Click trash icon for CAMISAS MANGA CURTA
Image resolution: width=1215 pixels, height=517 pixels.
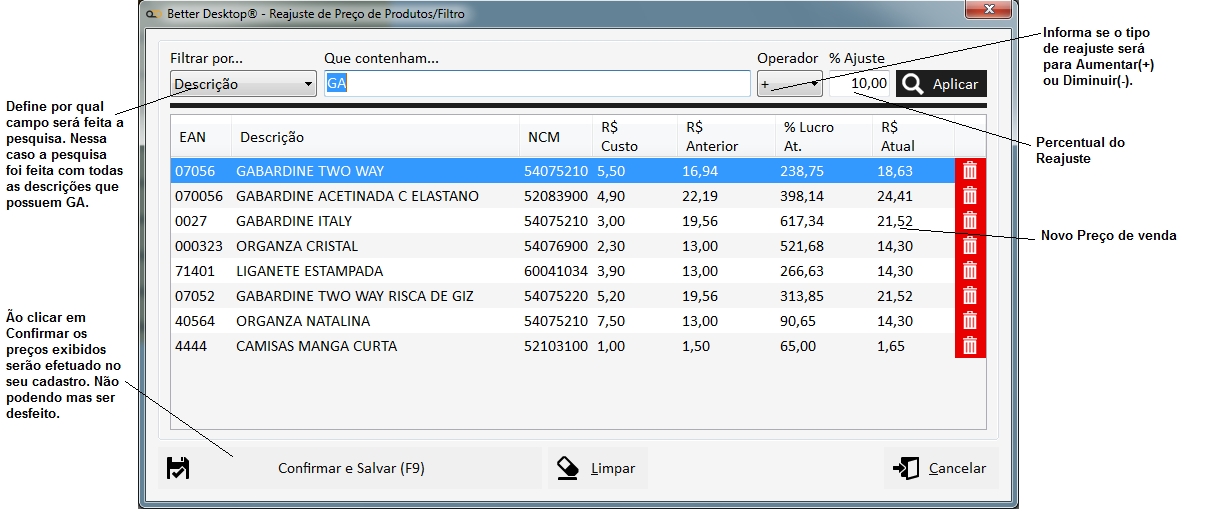pyautogui.click(x=969, y=346)
